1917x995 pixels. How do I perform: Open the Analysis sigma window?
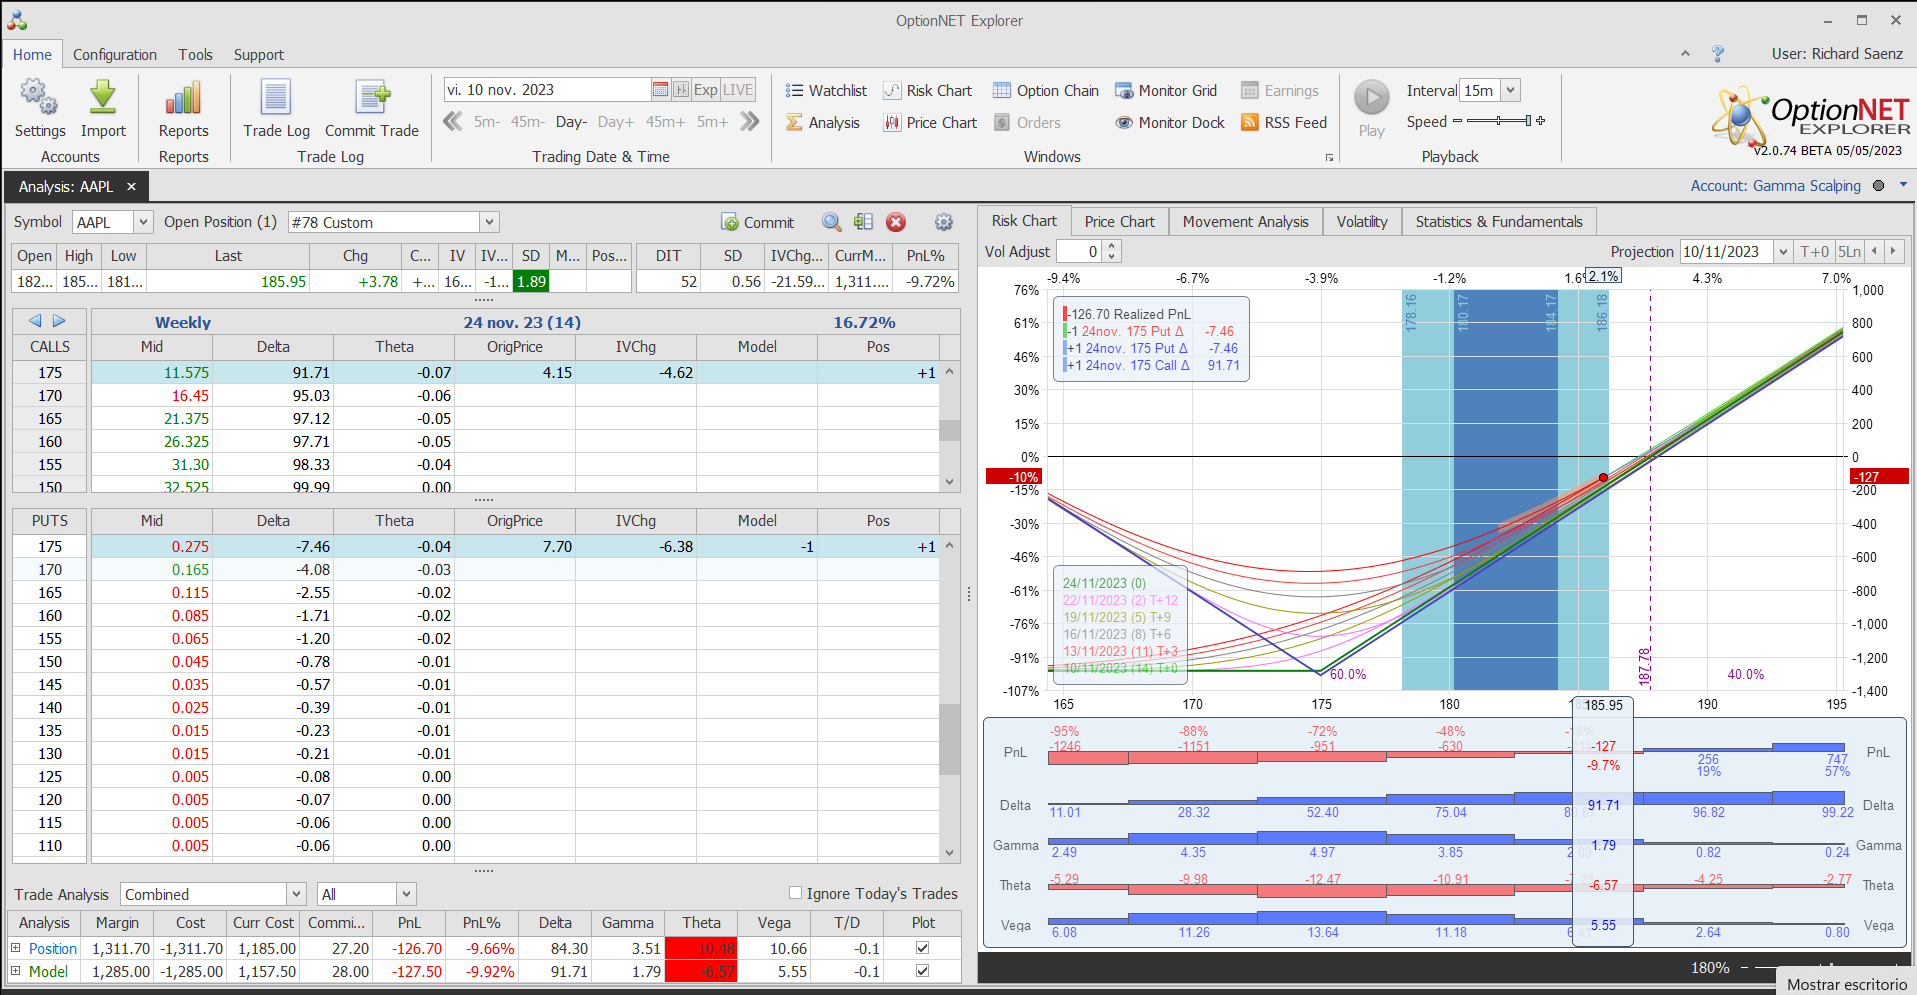pyautogui.click(x=822, y=123)
